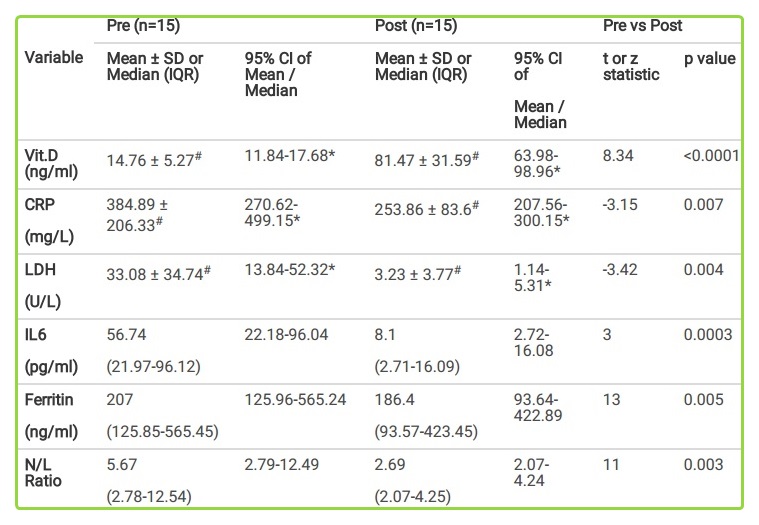The height and width of the screenshot is (525, 759).
Task: Select the CRP t statistic -3.15
Action: pyautogui.click(x=620, y=206)
